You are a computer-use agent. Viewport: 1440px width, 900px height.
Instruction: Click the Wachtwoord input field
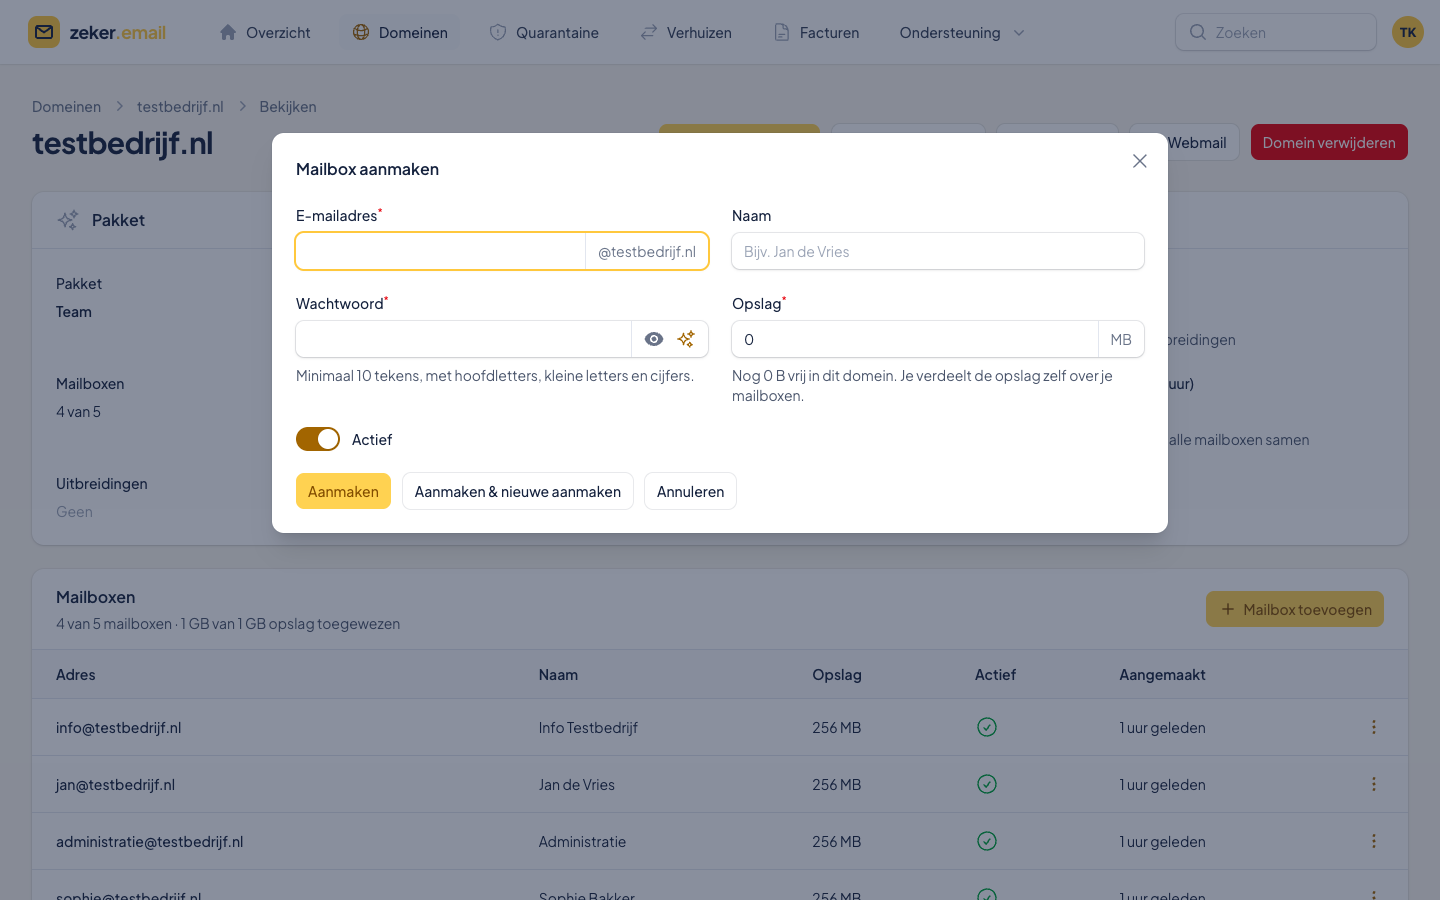coord(463,339)
